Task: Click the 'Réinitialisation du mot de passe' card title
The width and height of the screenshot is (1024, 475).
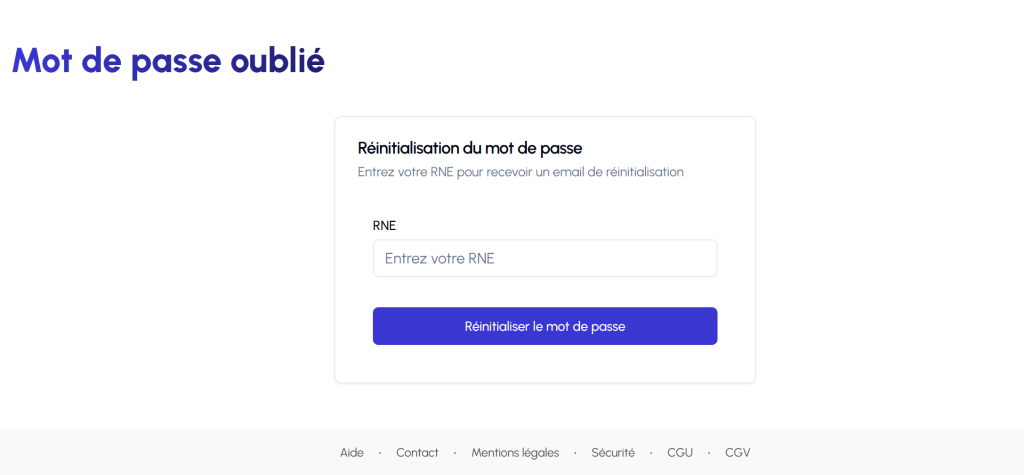Action: click(x=470, y=148)
